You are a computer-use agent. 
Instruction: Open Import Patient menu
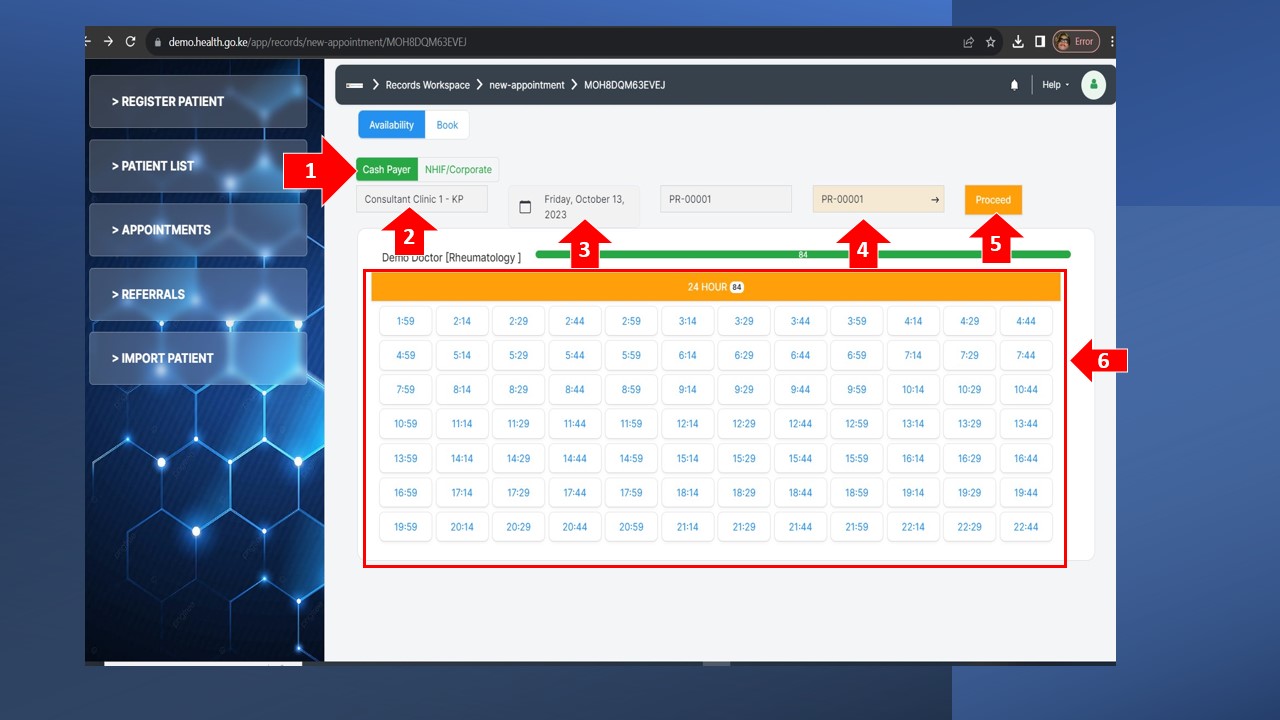tap(198, 358)
